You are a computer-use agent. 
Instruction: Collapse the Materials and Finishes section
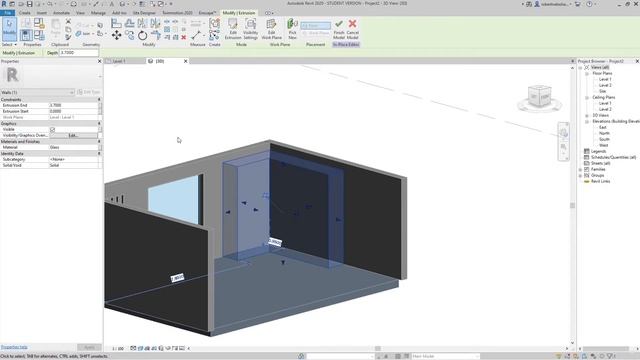99,142
